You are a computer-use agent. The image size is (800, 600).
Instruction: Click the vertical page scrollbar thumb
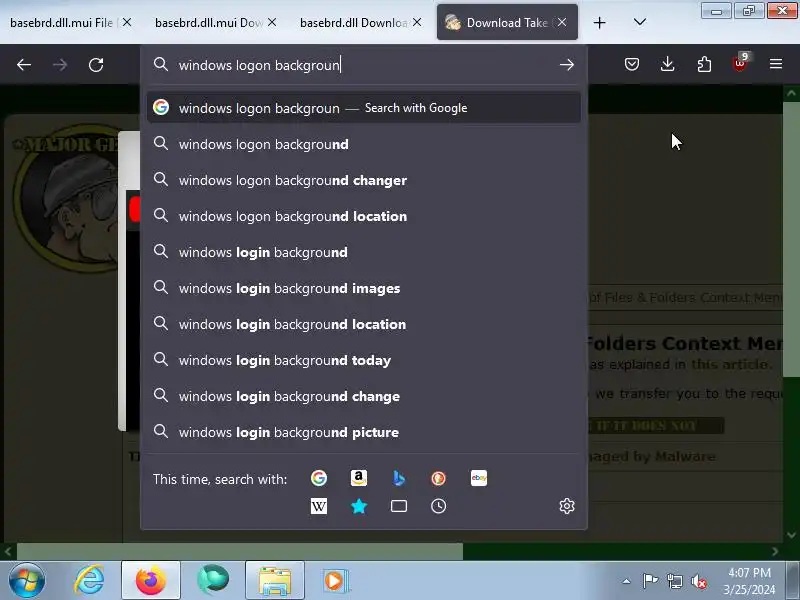(791, 239)
